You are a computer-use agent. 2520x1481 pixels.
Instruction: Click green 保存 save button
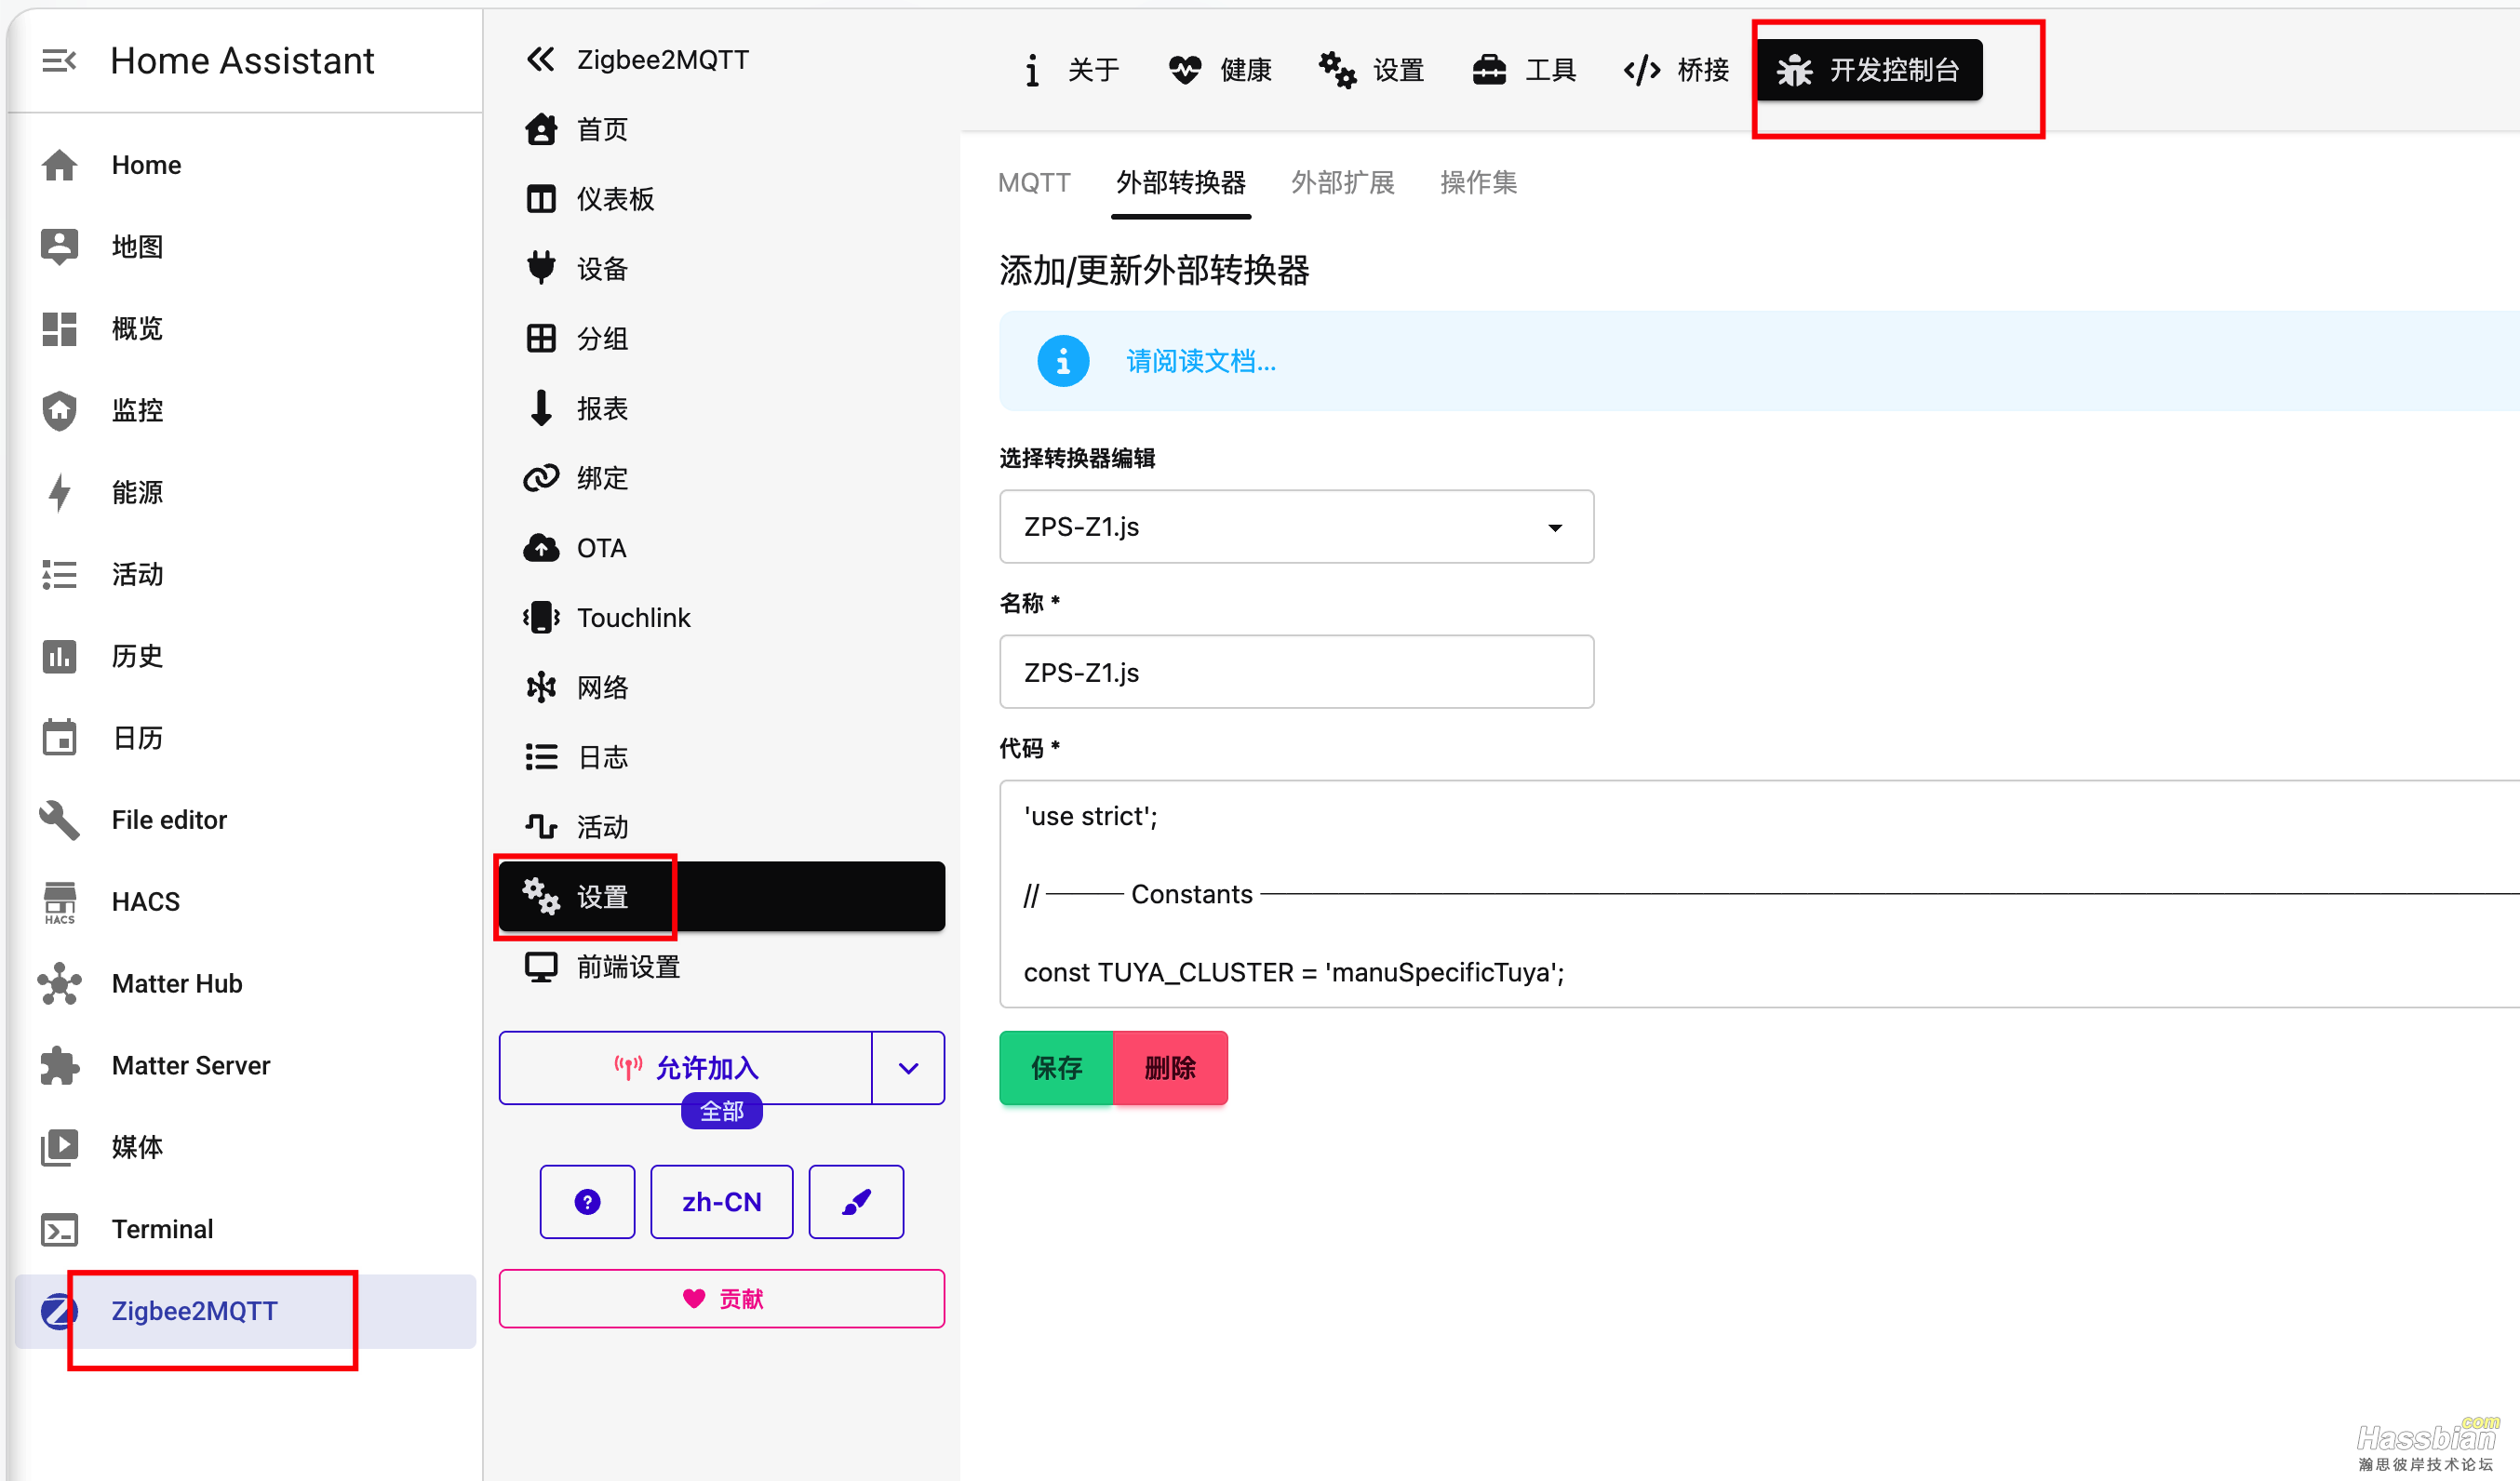1056,1069
